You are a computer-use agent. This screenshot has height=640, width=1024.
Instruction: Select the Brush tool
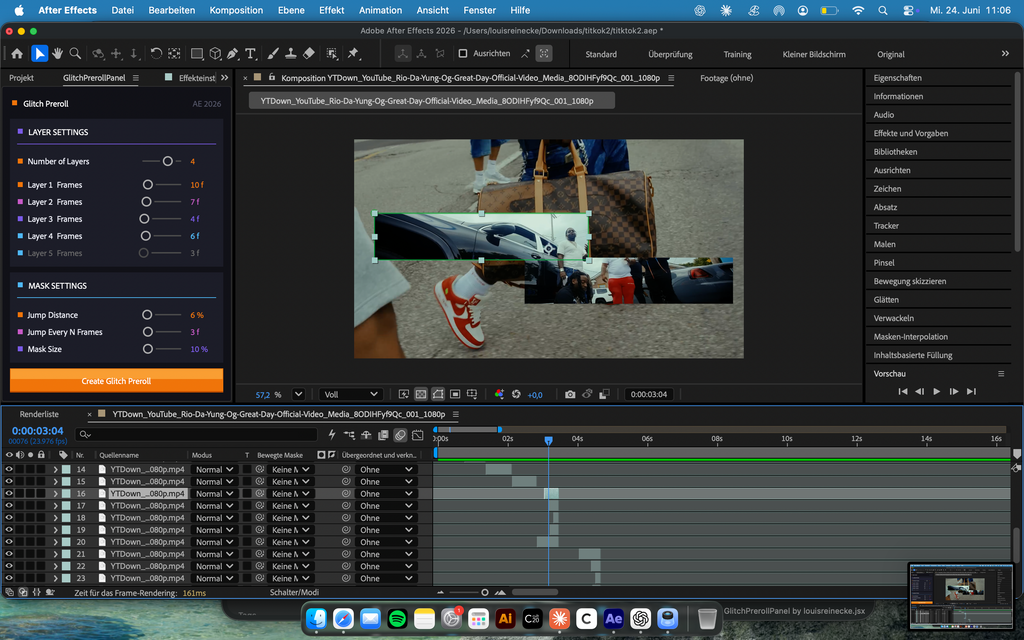[273, 54]
